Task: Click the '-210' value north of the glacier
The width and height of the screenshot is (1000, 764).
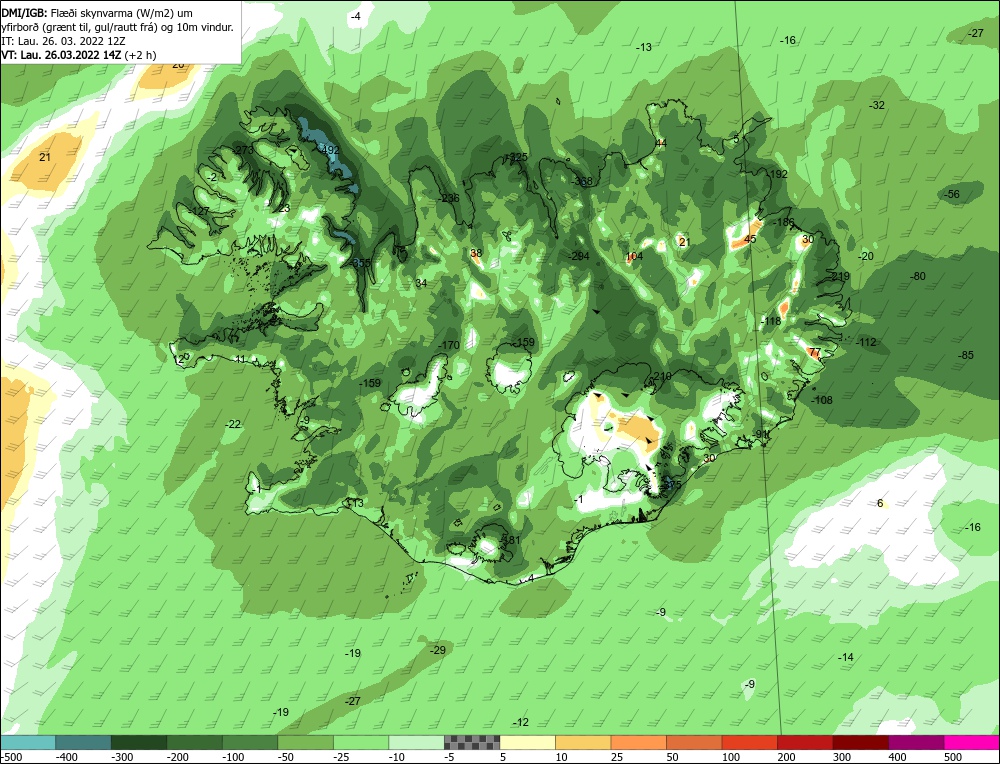Action: [661, 376]
